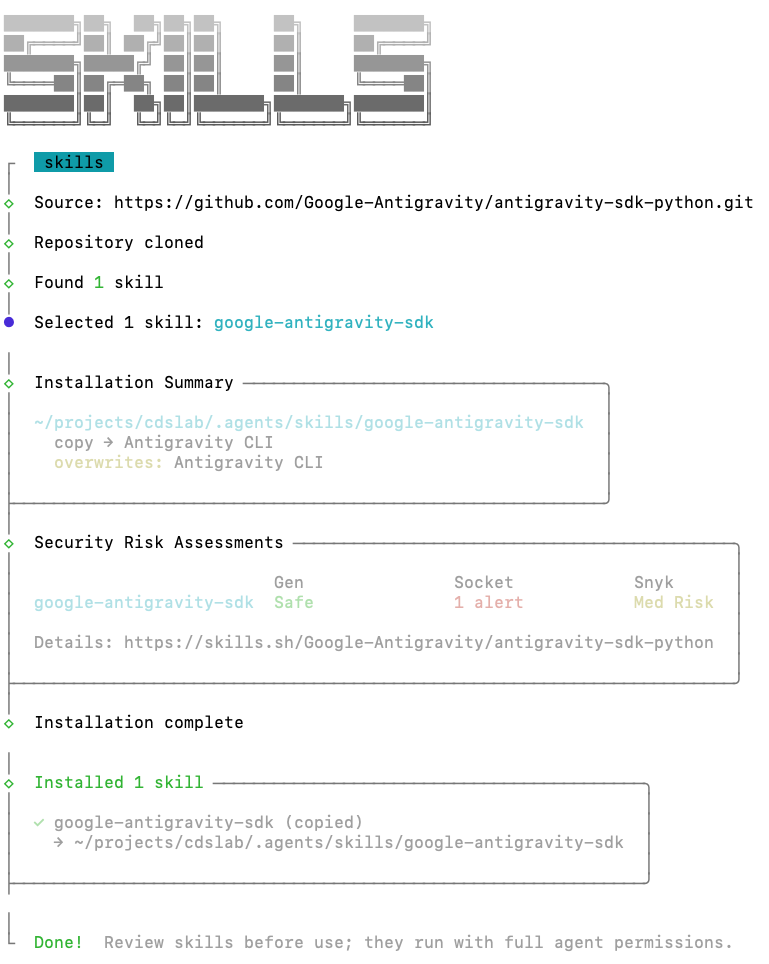Click the green Done! text
The image size is (769, 964).
(58, 942)
